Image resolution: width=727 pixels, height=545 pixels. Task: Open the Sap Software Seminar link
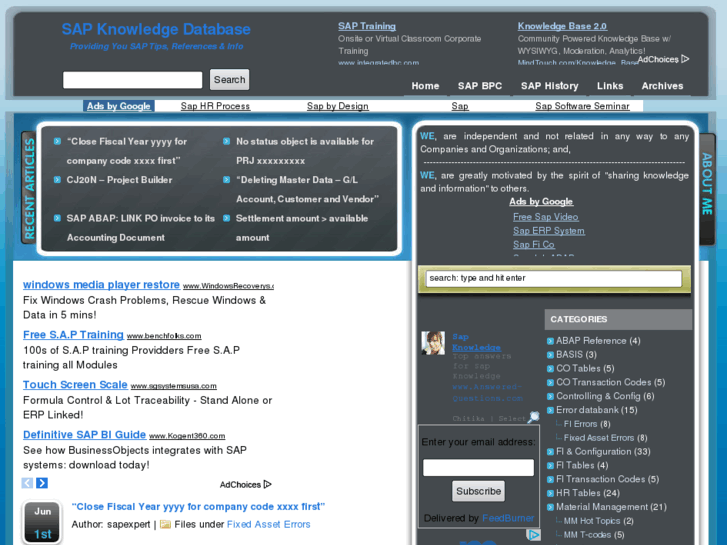(582, 106)
